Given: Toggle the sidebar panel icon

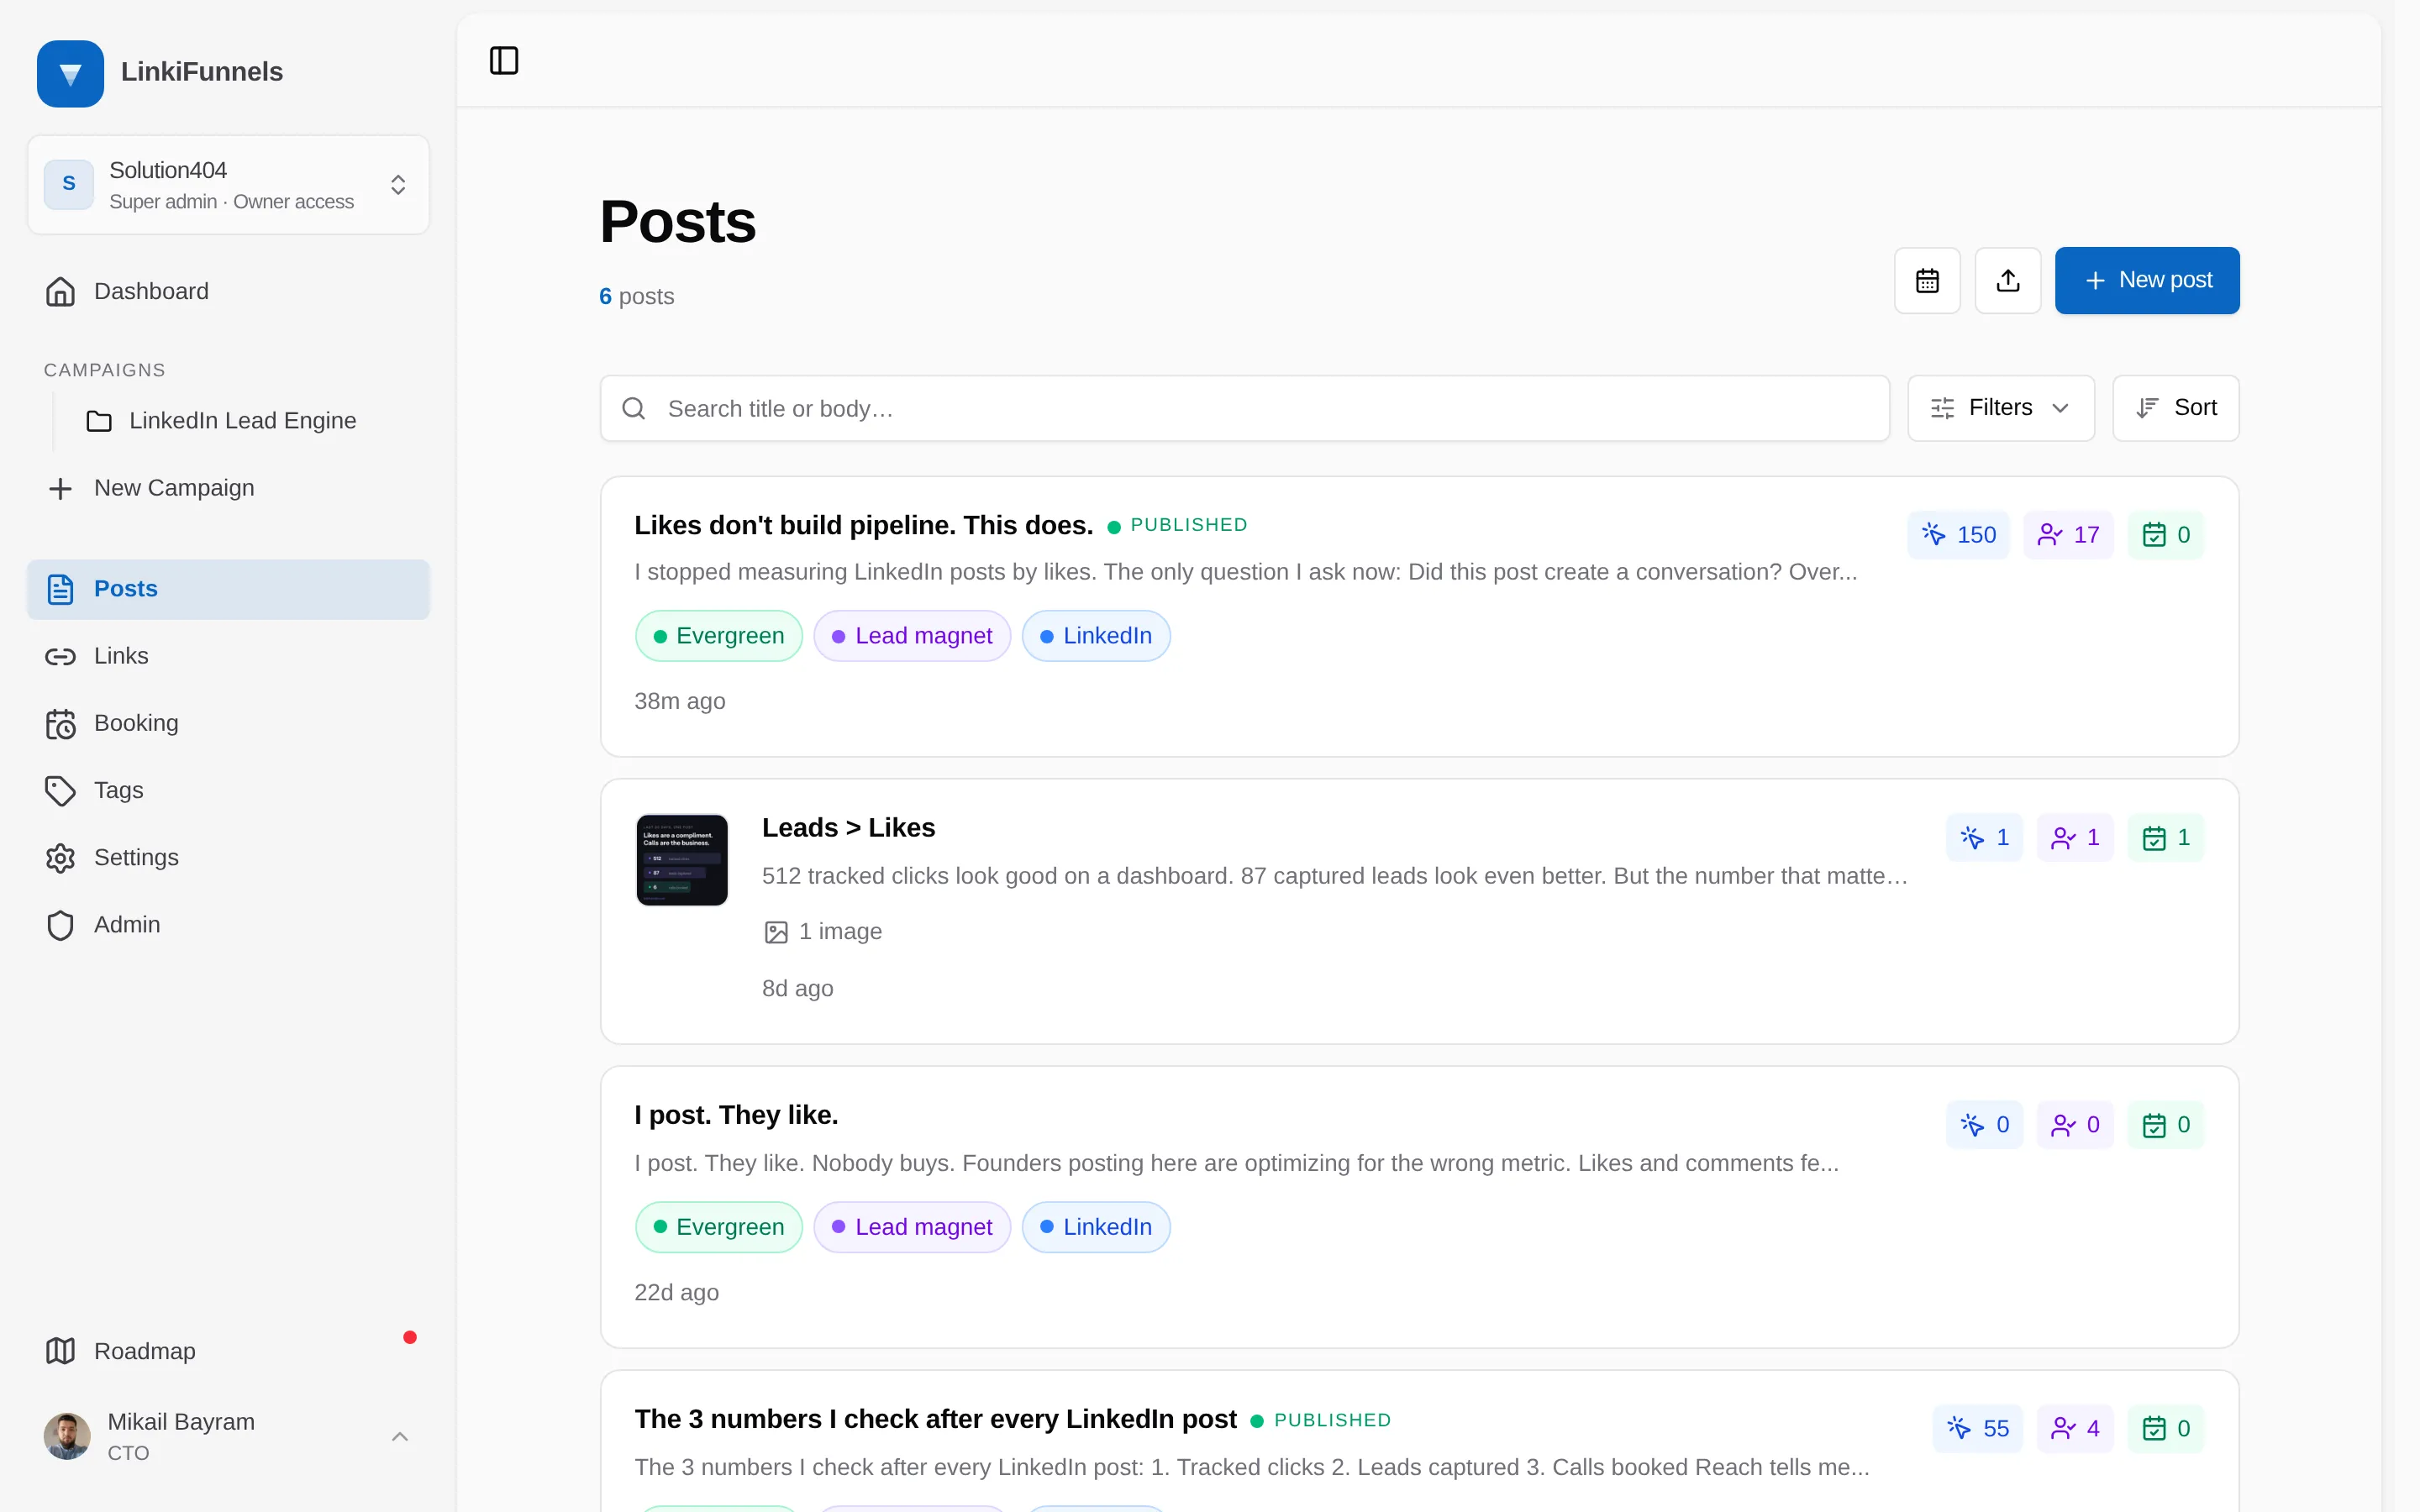Looking at the screenshot, I should pos(504,60).
